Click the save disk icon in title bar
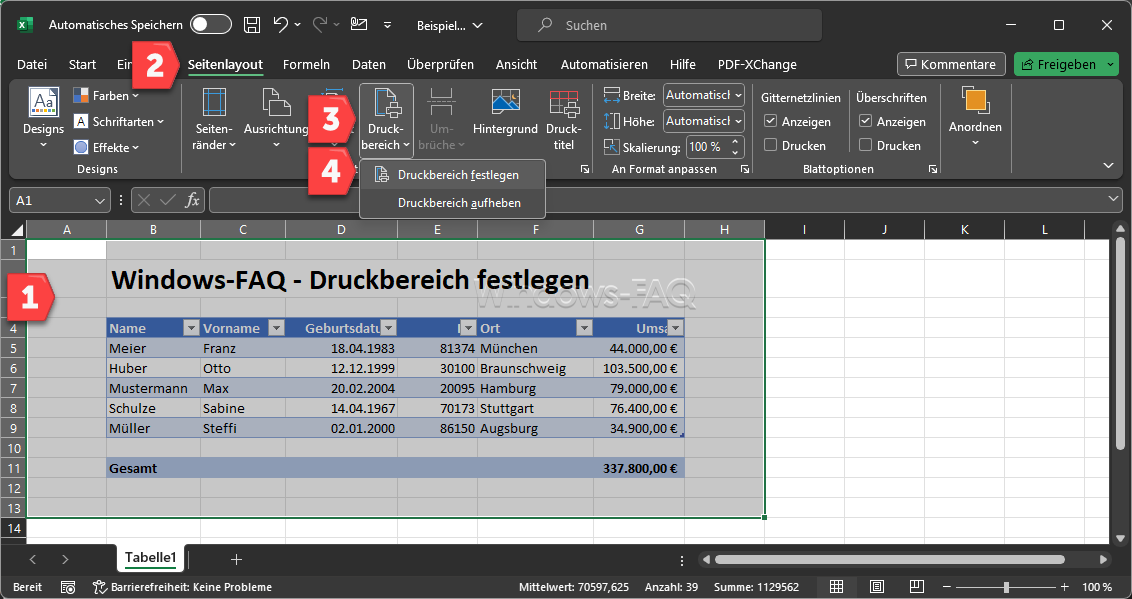1132x599 pixels. (x=253, y=25)
